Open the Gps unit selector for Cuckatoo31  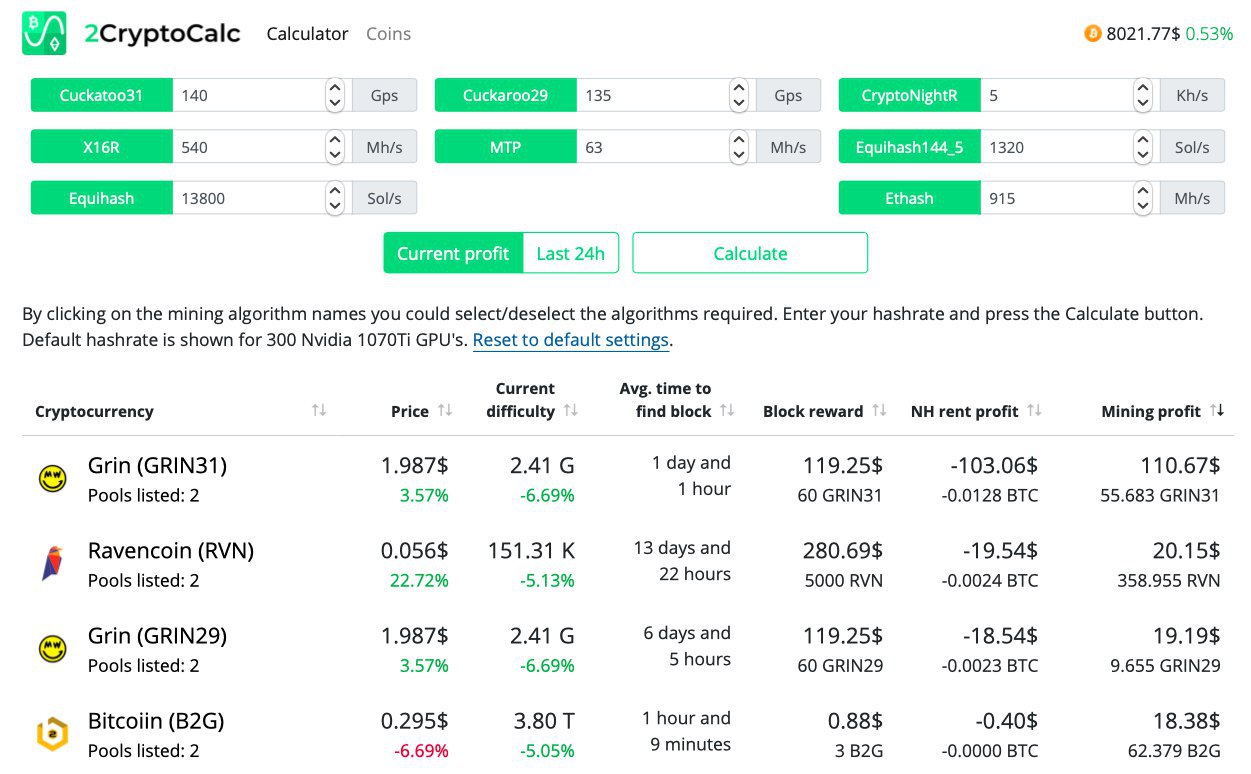point(384,95)
